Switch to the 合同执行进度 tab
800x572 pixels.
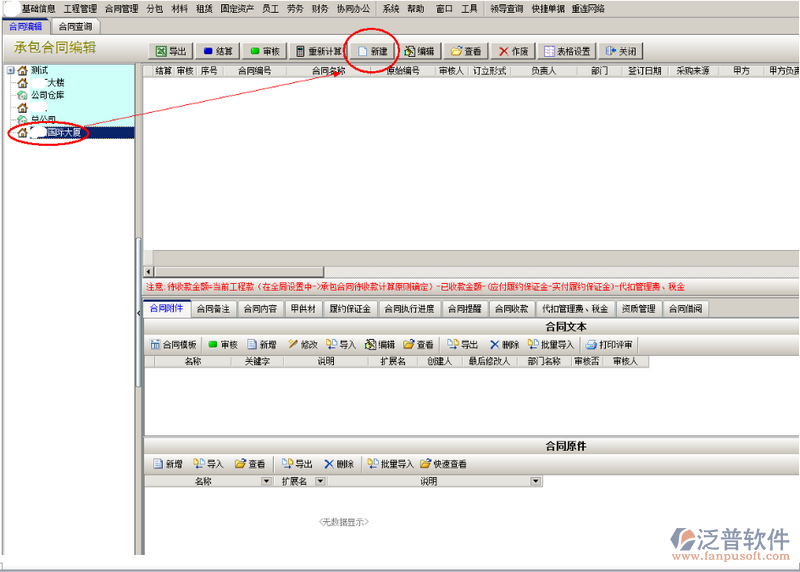pyautogui.click(x=409, y=309)
